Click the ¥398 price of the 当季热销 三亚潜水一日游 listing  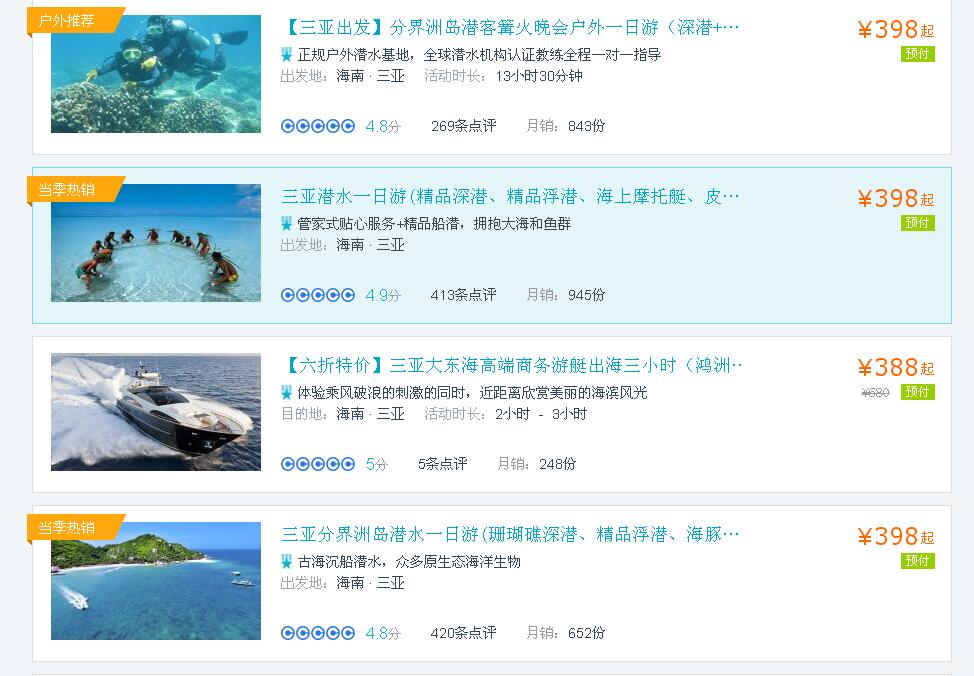point(895,199)
